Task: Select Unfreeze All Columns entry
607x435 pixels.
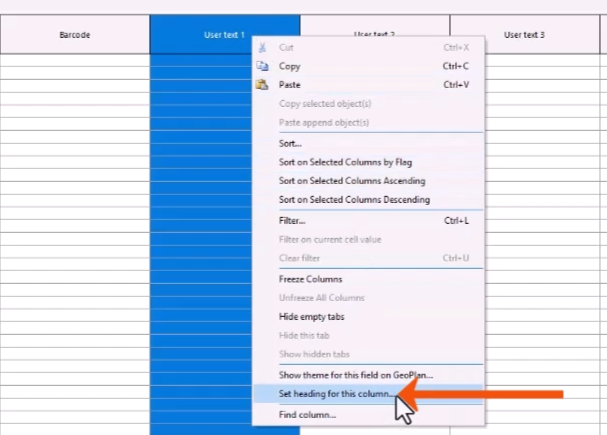Action: [368, 298]
